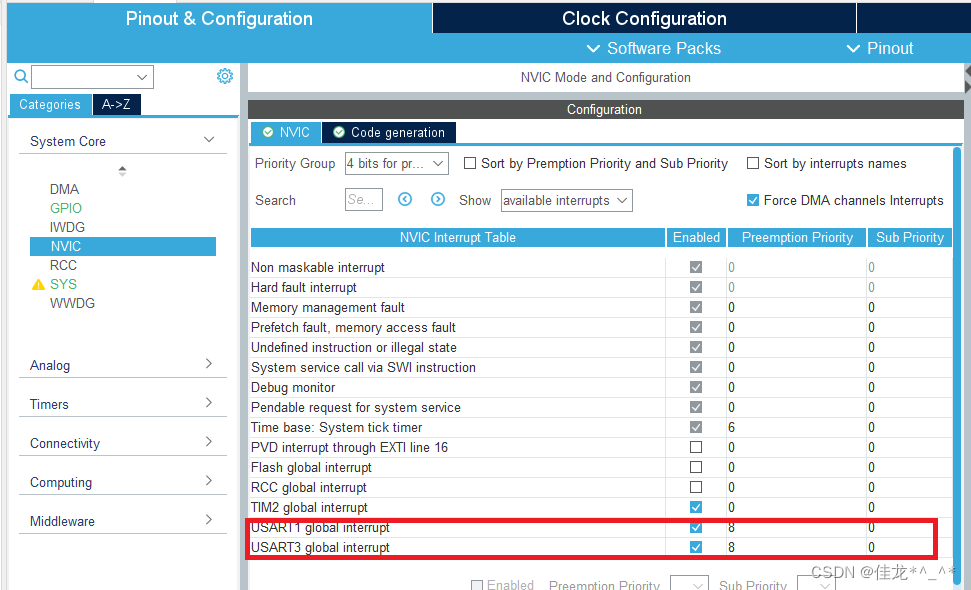971x590 pixels.
Task: Select Hard fault interrupt row name
Action: click(303, 287)
